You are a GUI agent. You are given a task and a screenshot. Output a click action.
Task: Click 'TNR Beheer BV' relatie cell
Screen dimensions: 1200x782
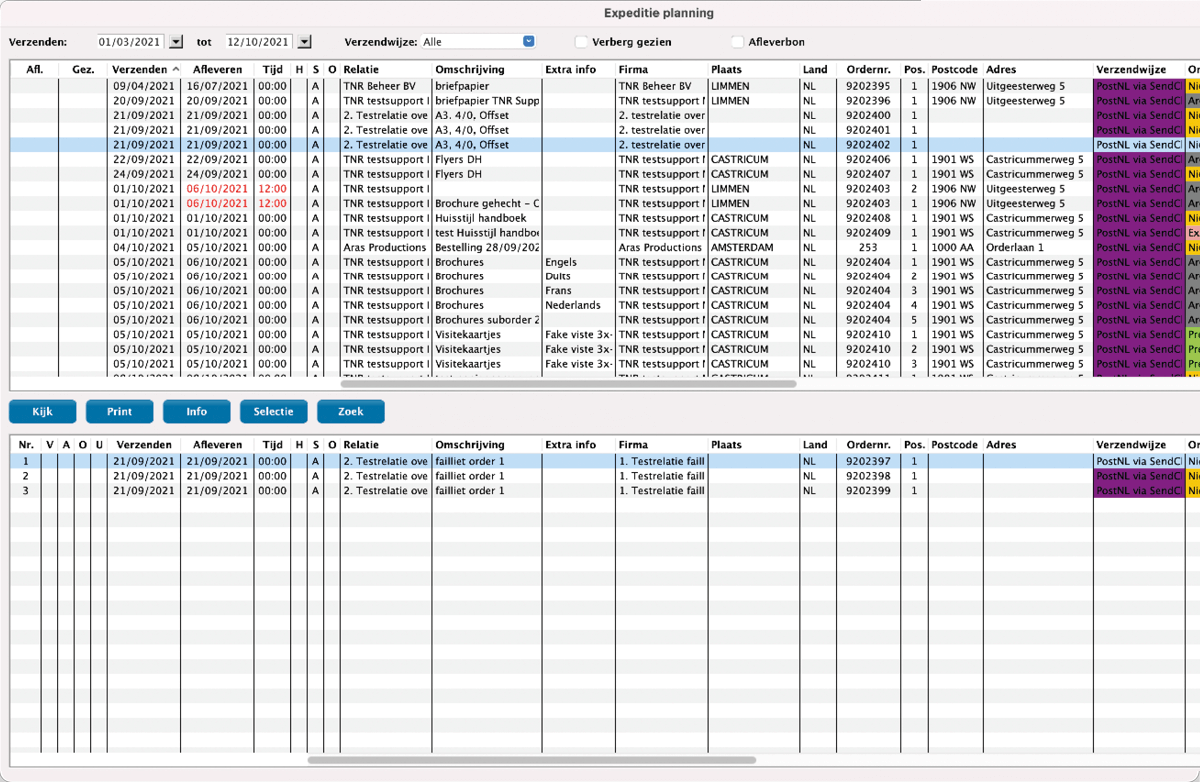pyautogui.click(x=385, y=86)
